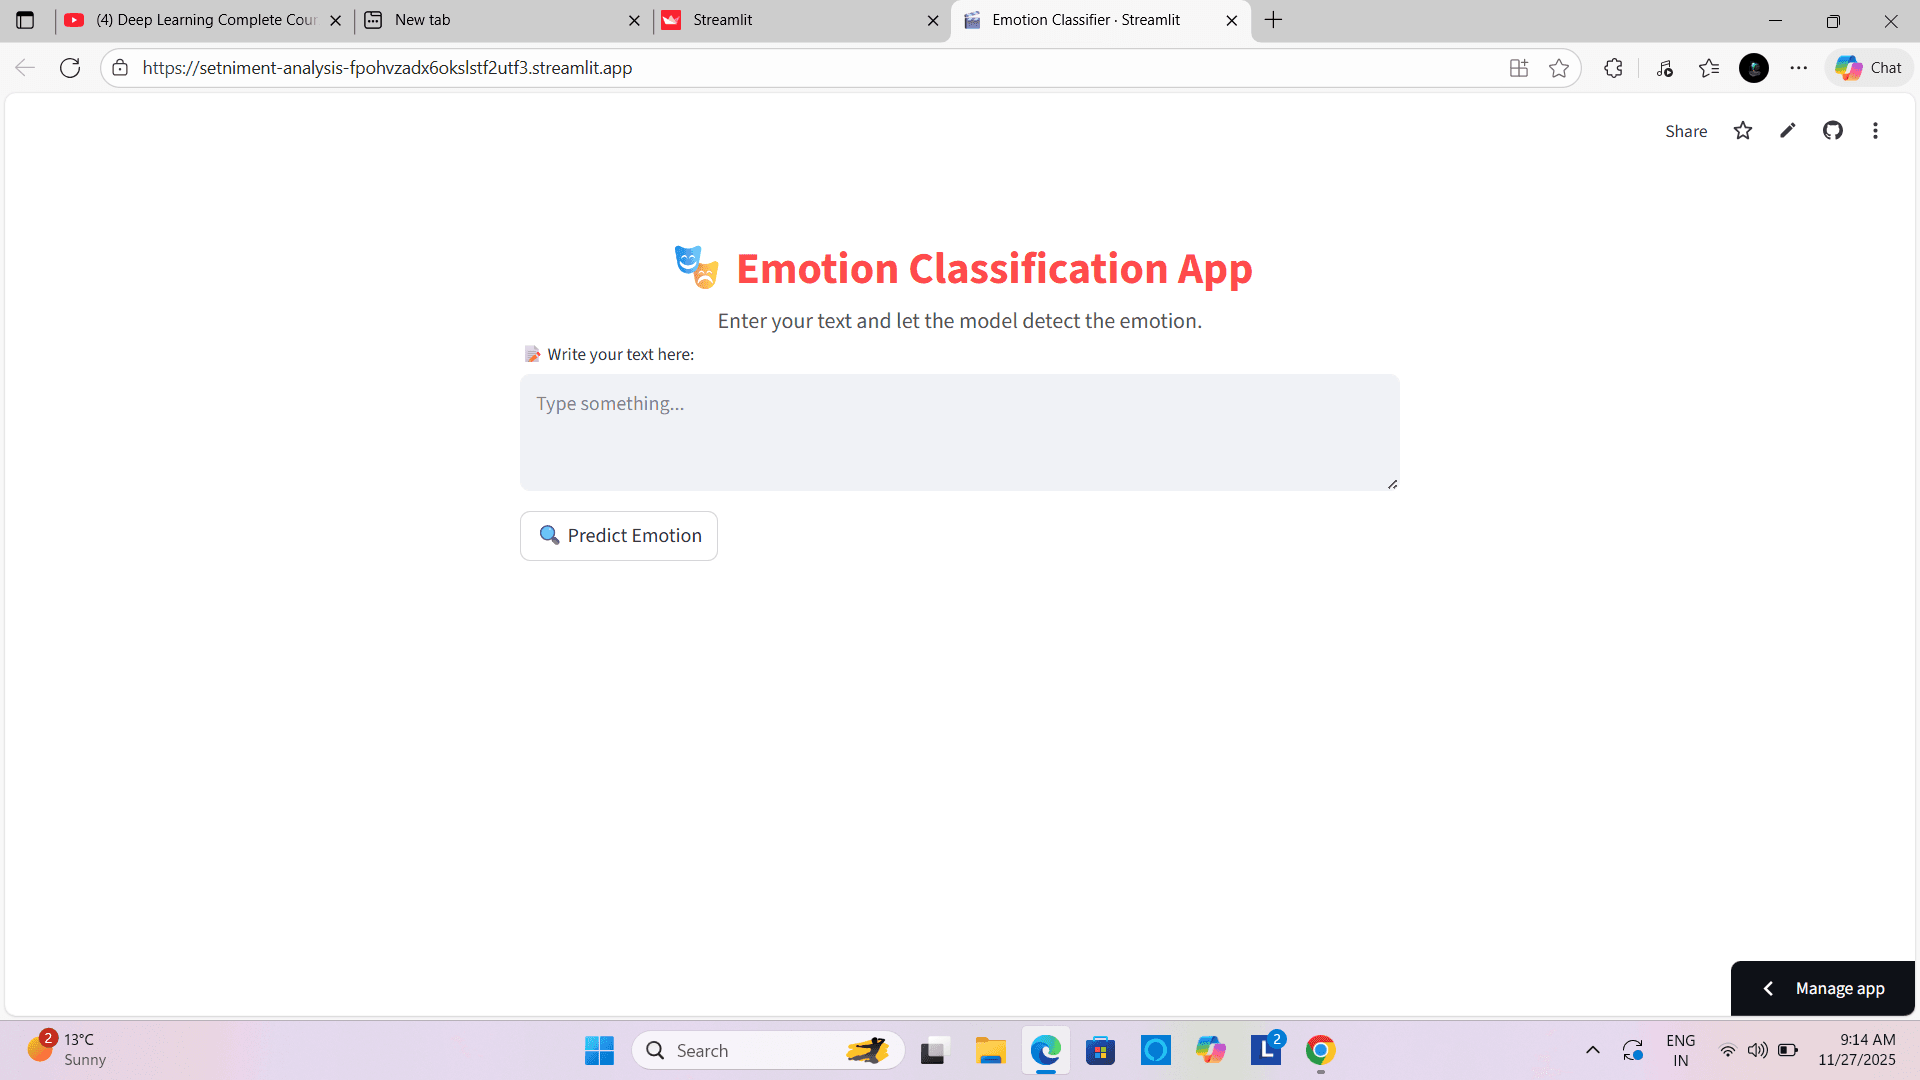1920x1080 pixels.
Task: Click the browser address bar URL
Action: click(387, 68)
